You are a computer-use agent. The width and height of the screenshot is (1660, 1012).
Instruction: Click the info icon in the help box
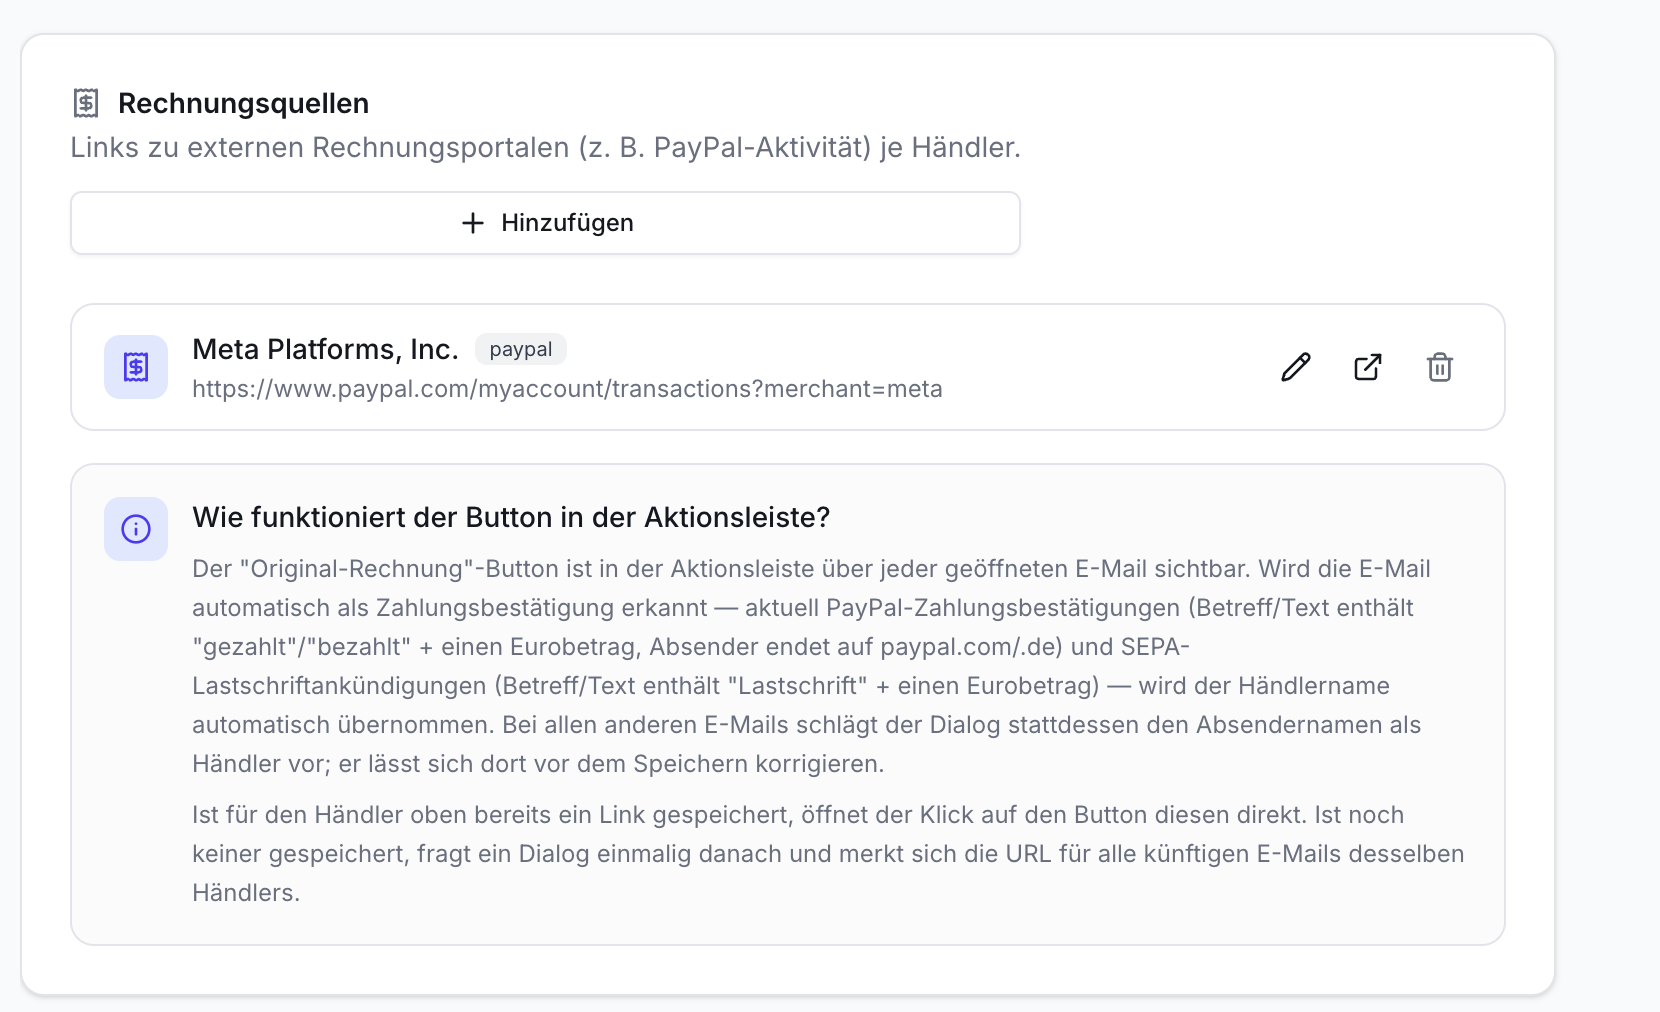[x=136, y=529]
